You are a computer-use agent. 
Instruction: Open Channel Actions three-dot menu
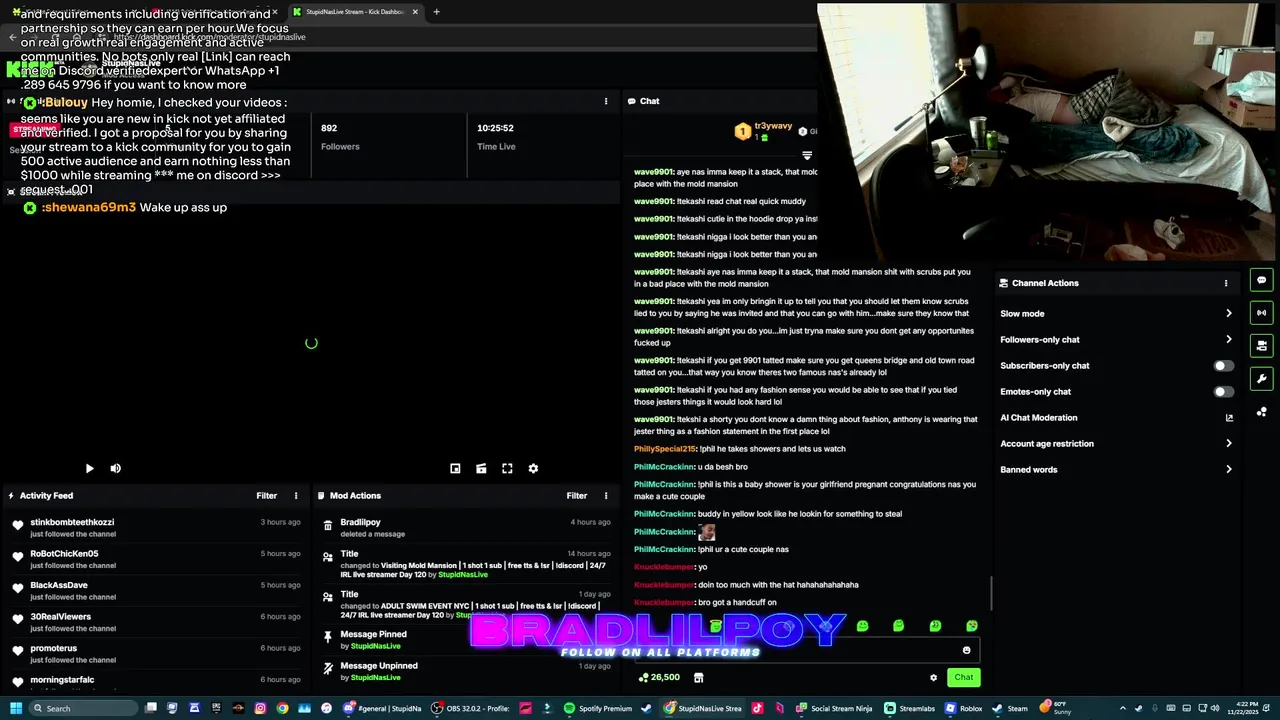click(x=1226, y=283)
